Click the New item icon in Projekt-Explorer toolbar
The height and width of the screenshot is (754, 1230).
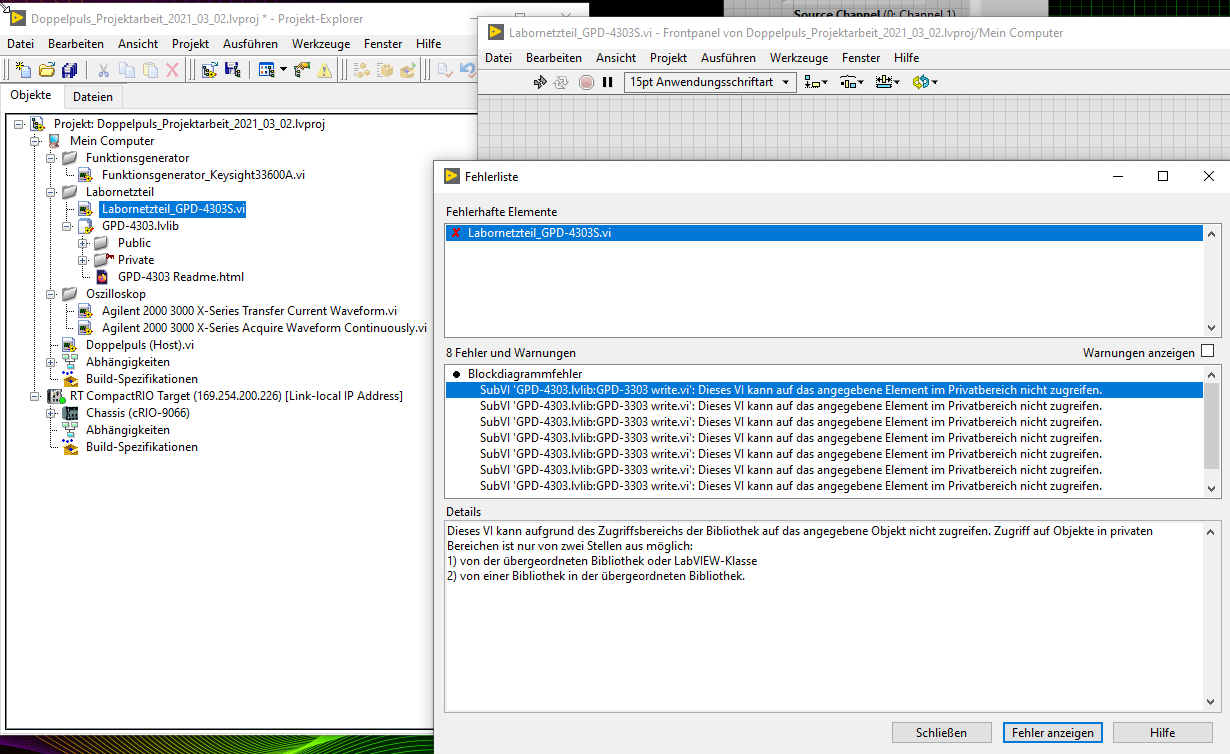click(x=24, y=70)
